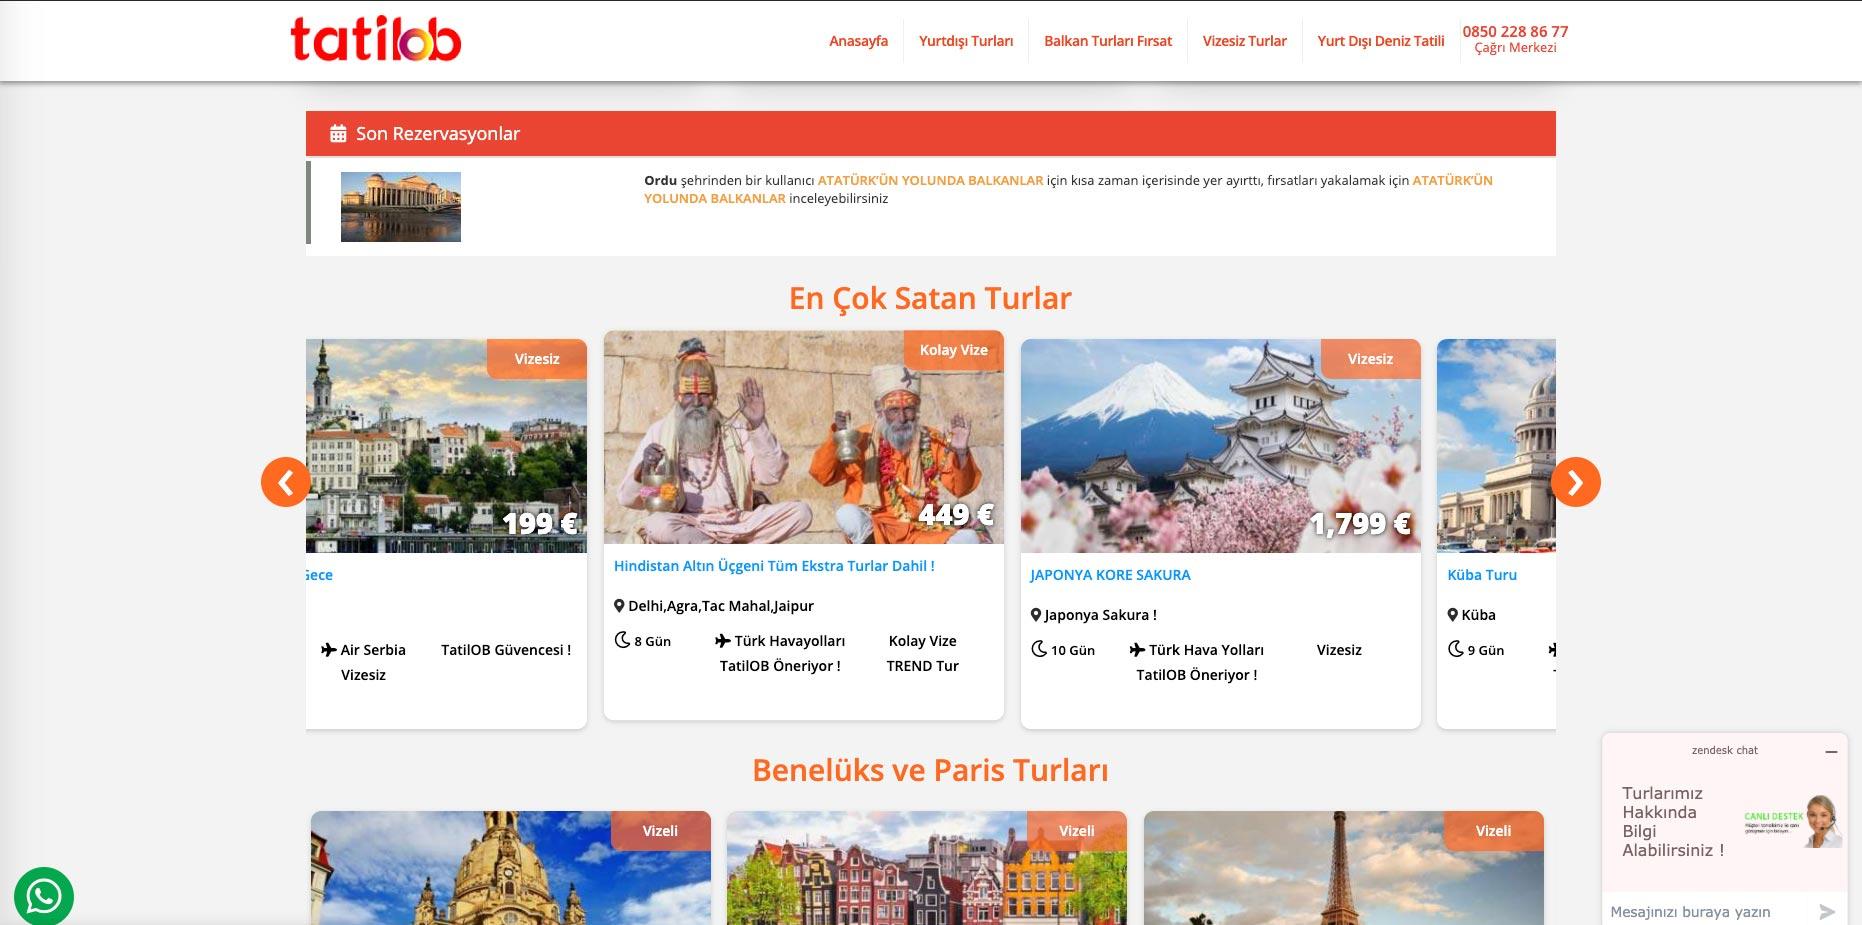This screenshot has width=1862, height=925.
Task: Send the chat message arrow icon
Action: [1827, 911]
